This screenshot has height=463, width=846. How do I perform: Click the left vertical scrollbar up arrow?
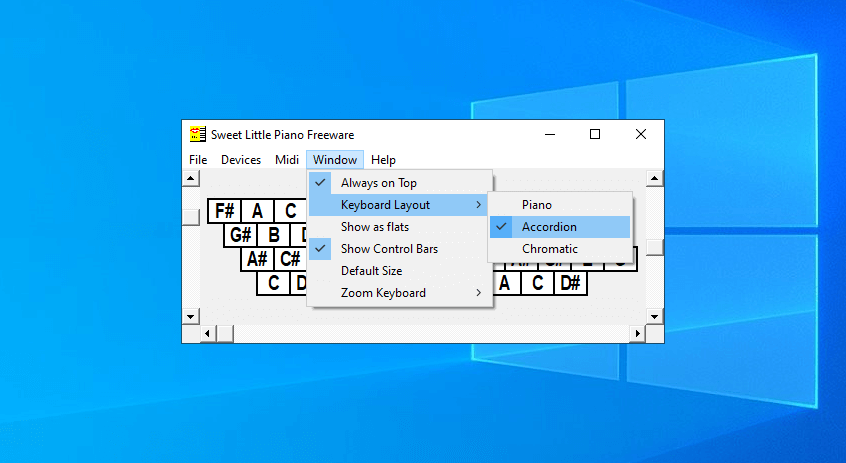190,178
